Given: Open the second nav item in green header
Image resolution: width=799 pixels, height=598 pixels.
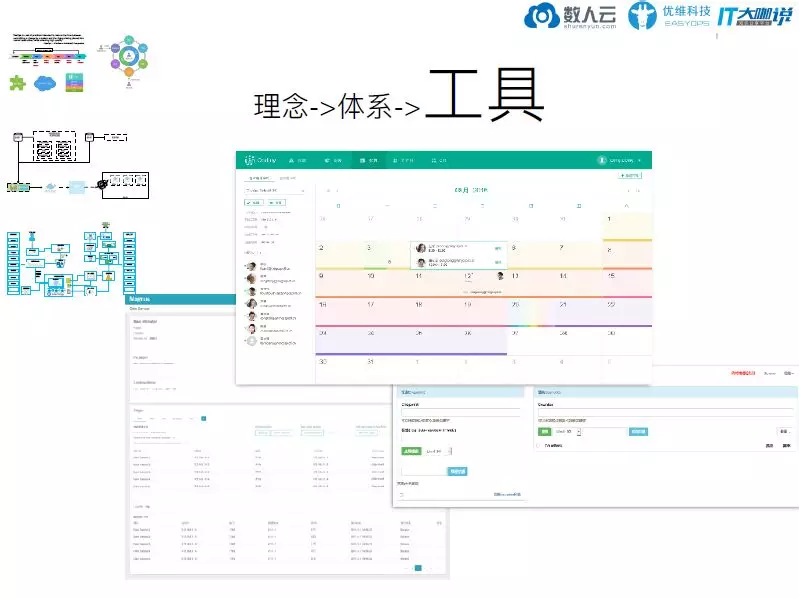Looking at the screenshot, I should tap(333, 160).
